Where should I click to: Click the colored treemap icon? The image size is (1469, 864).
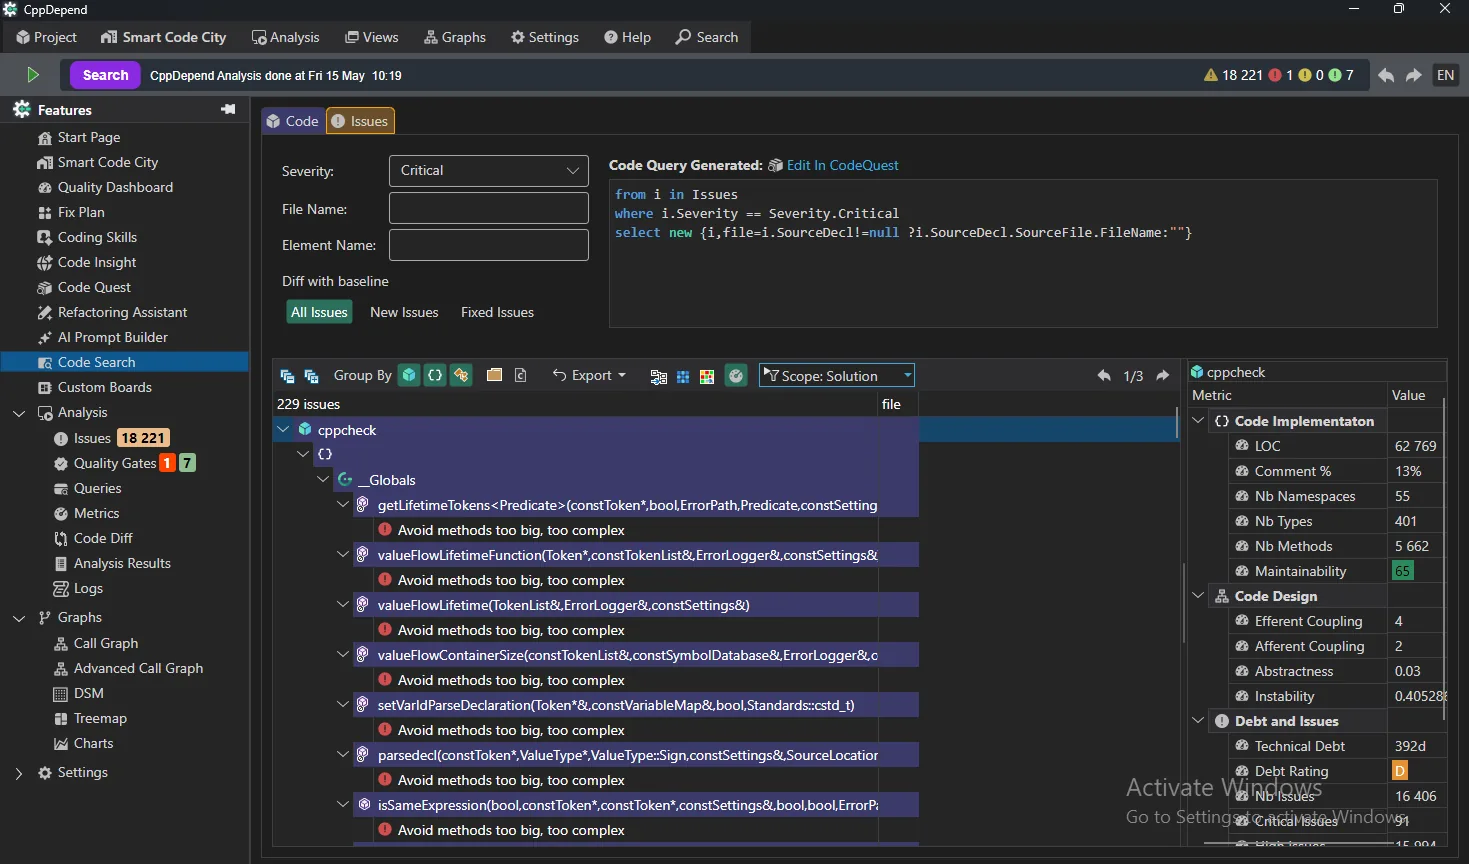707,376
